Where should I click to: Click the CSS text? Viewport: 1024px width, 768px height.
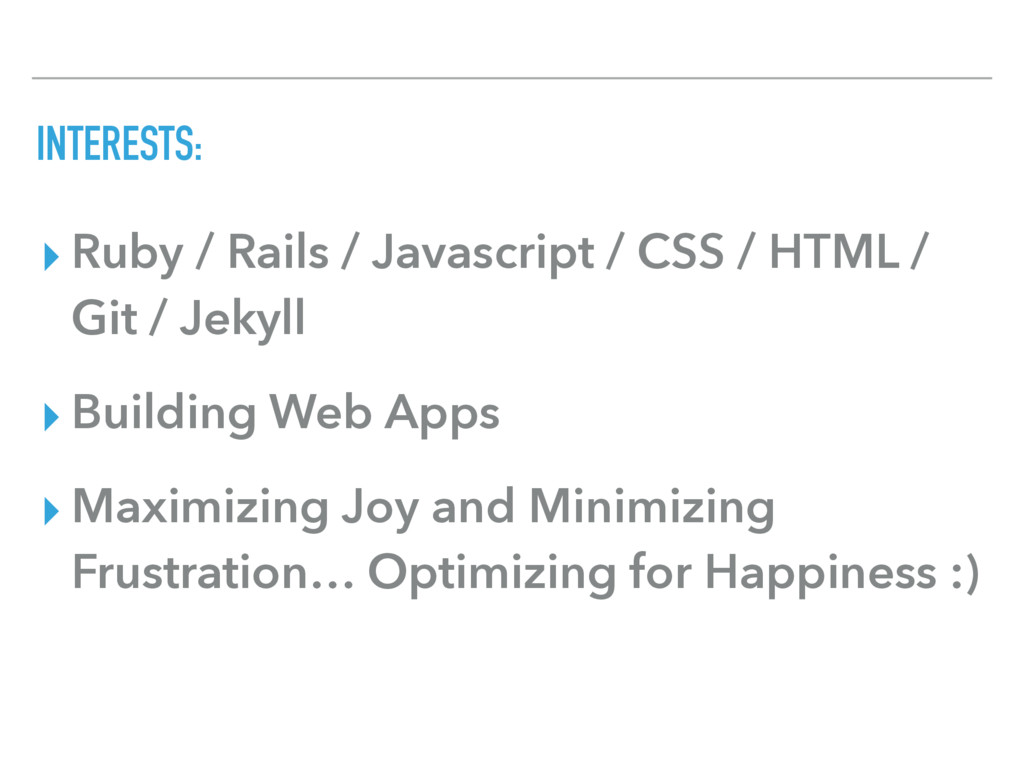pos(680,251)
